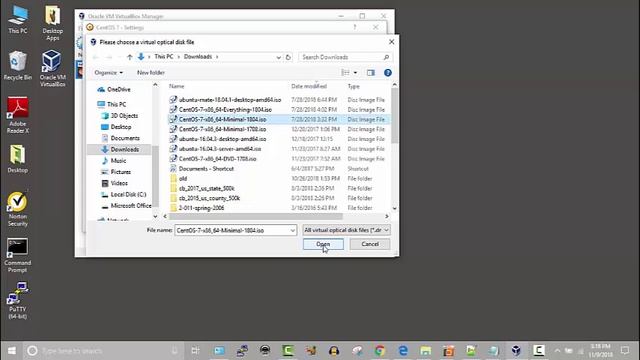Open the file type filter dropdown
This screenshot has height=360, width=640.
[x=346, y=230]
